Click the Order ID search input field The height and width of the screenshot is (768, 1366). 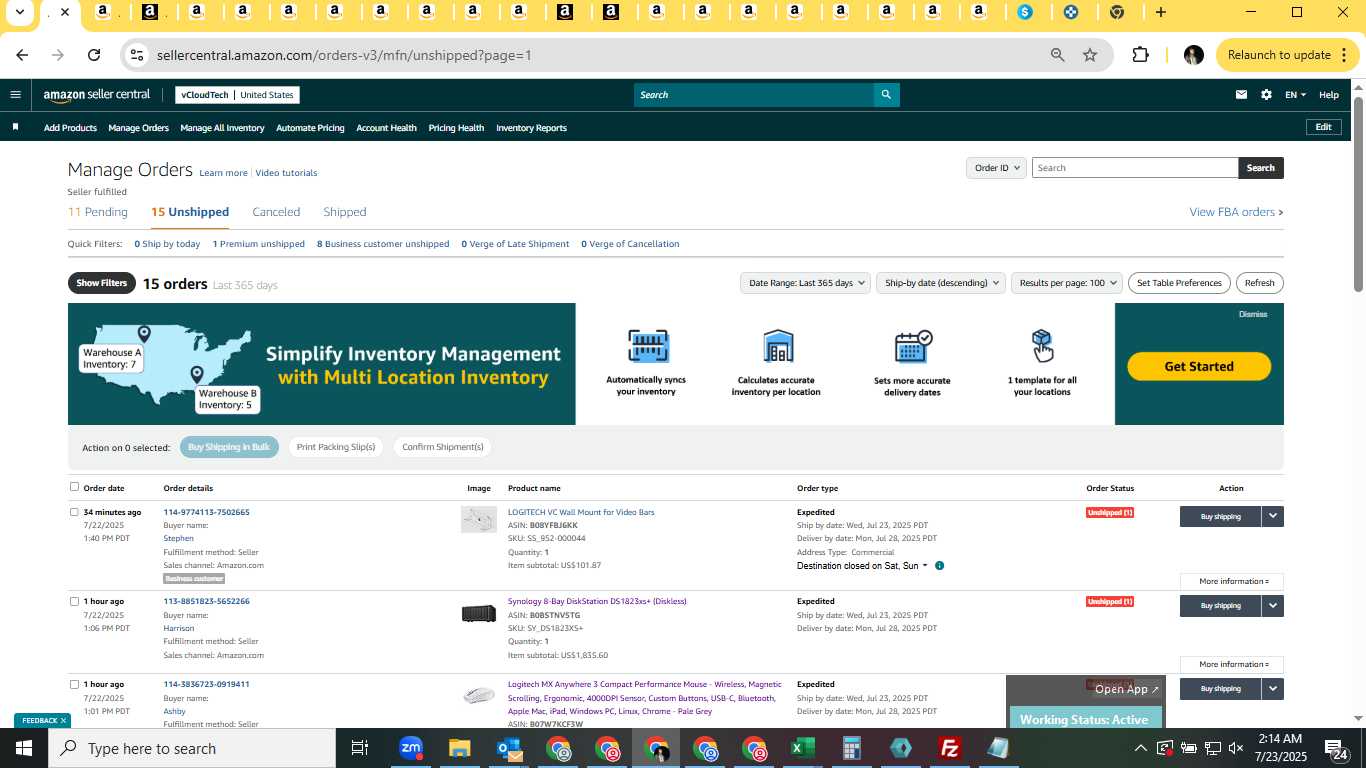[1135, 168]
